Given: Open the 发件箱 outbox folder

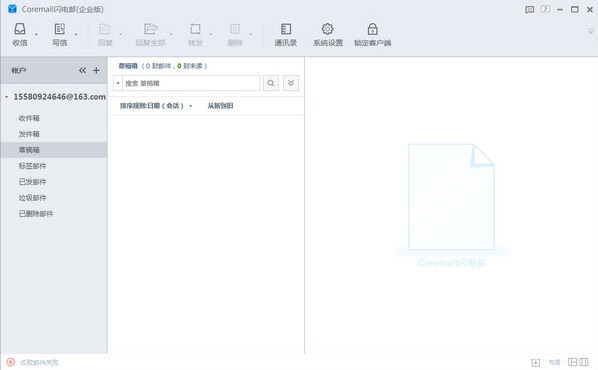Looking at the screenshot, I should (29, 134).
